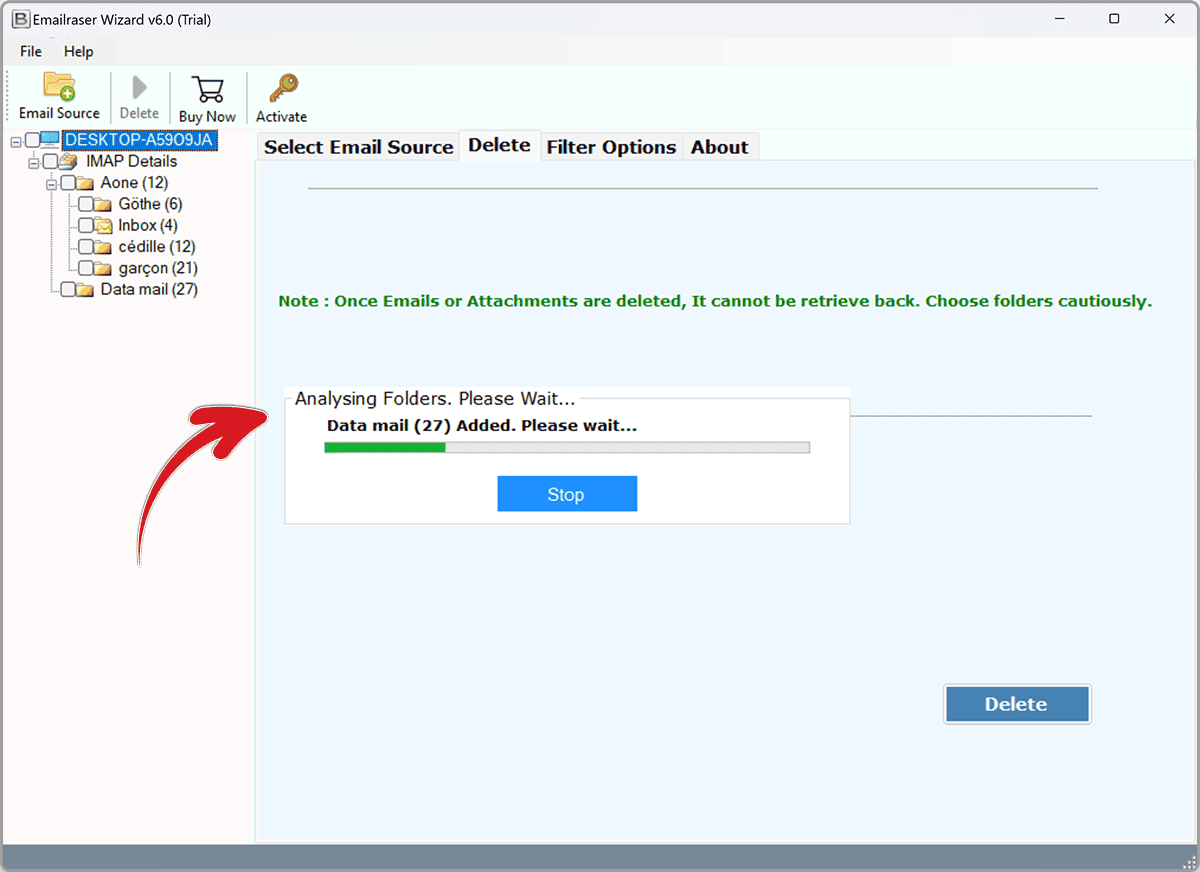Collapse the DESKTOP-A59O9JA tree node
Viewport: 1200px width, 872px height.
(15, 141)
